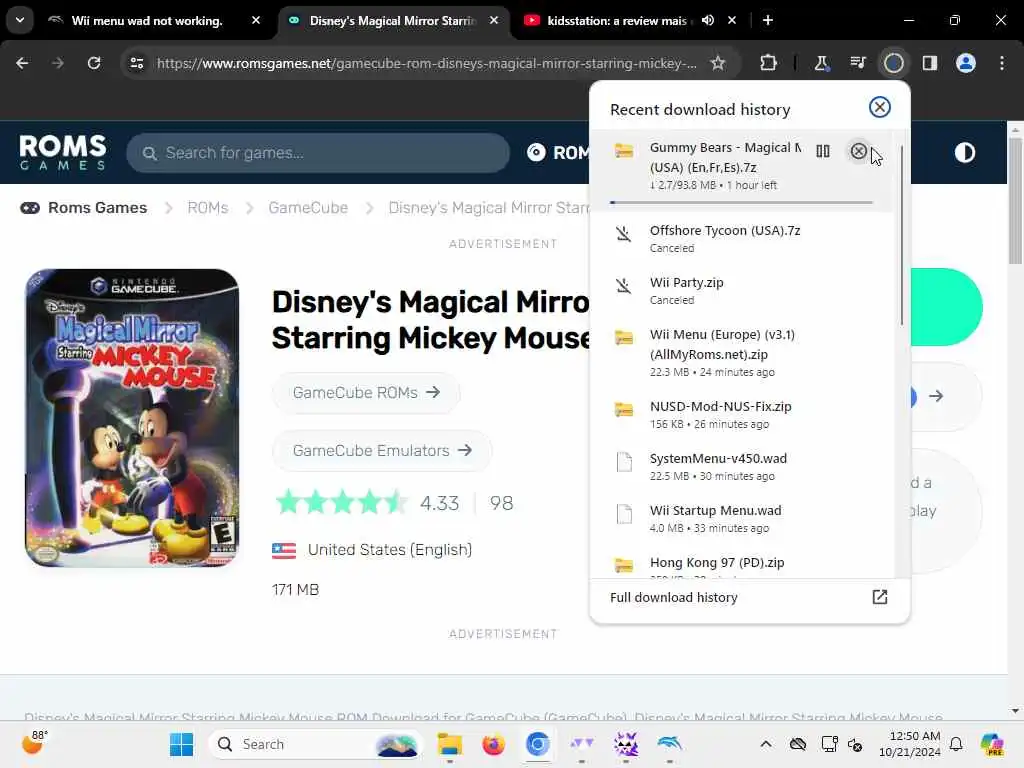Bookmark this page with star icon

click(718, 63)
